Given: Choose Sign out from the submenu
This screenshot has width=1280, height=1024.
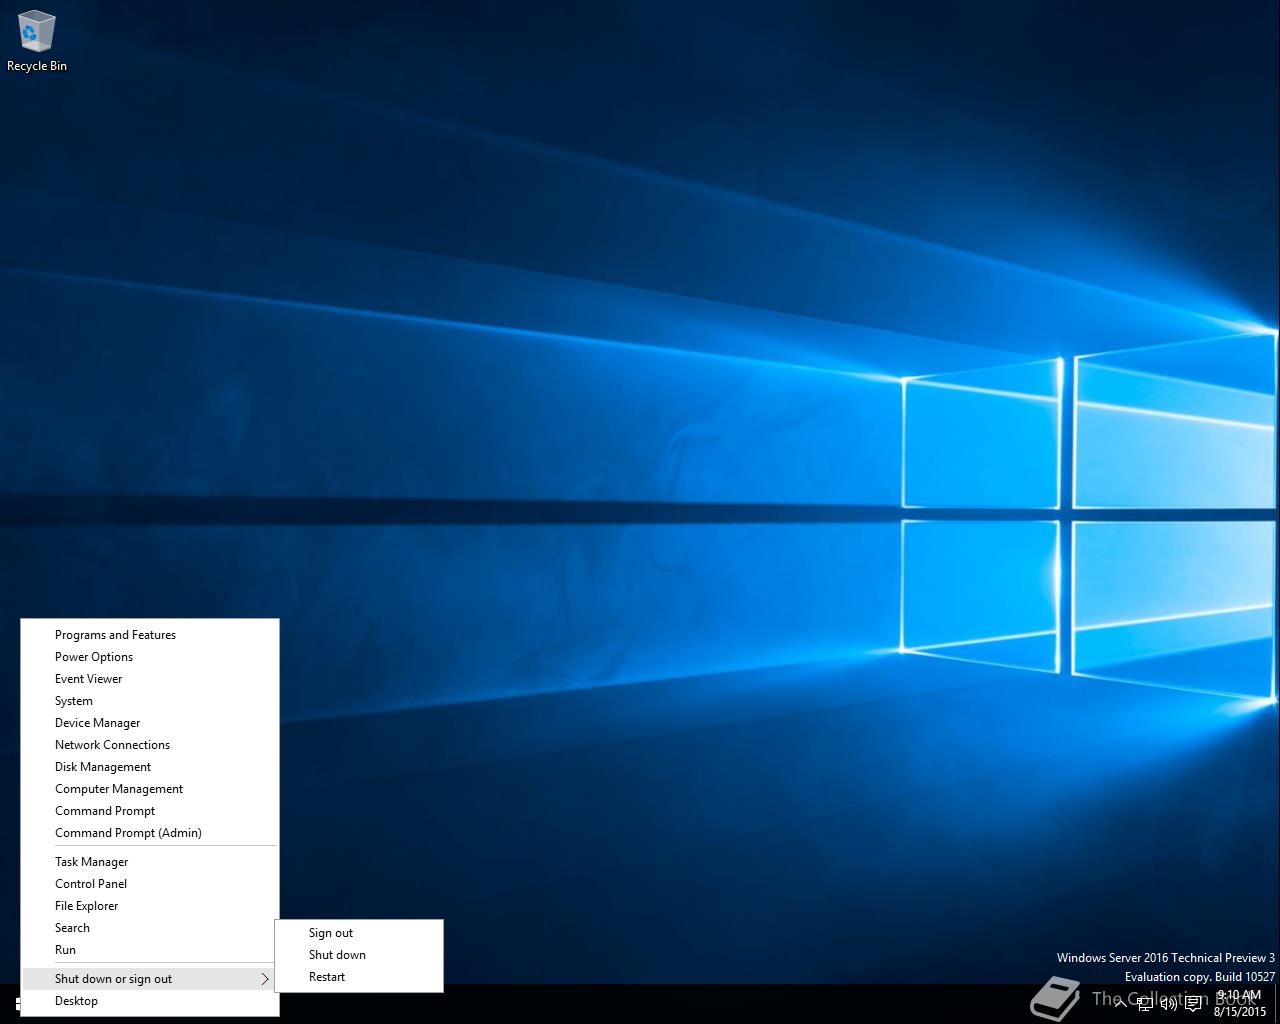Looking at the screenshot, I should [x=359, y=933].
